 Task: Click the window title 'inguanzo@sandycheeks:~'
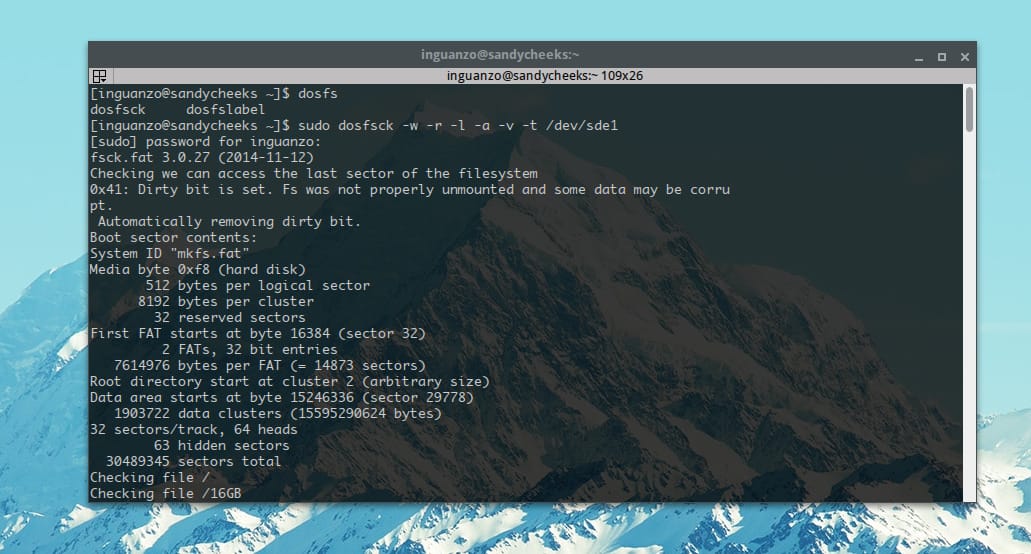[x=500, y=55]
